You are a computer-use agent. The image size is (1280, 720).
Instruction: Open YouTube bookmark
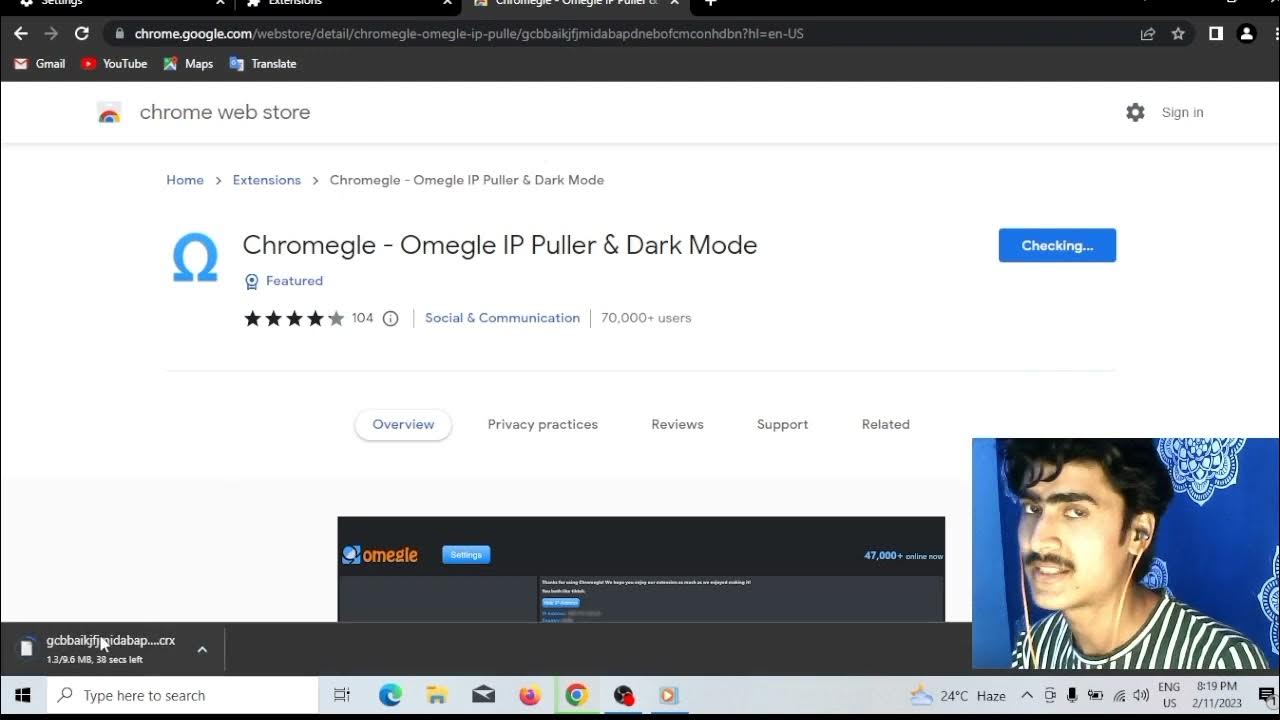click(x=114, y=64)
